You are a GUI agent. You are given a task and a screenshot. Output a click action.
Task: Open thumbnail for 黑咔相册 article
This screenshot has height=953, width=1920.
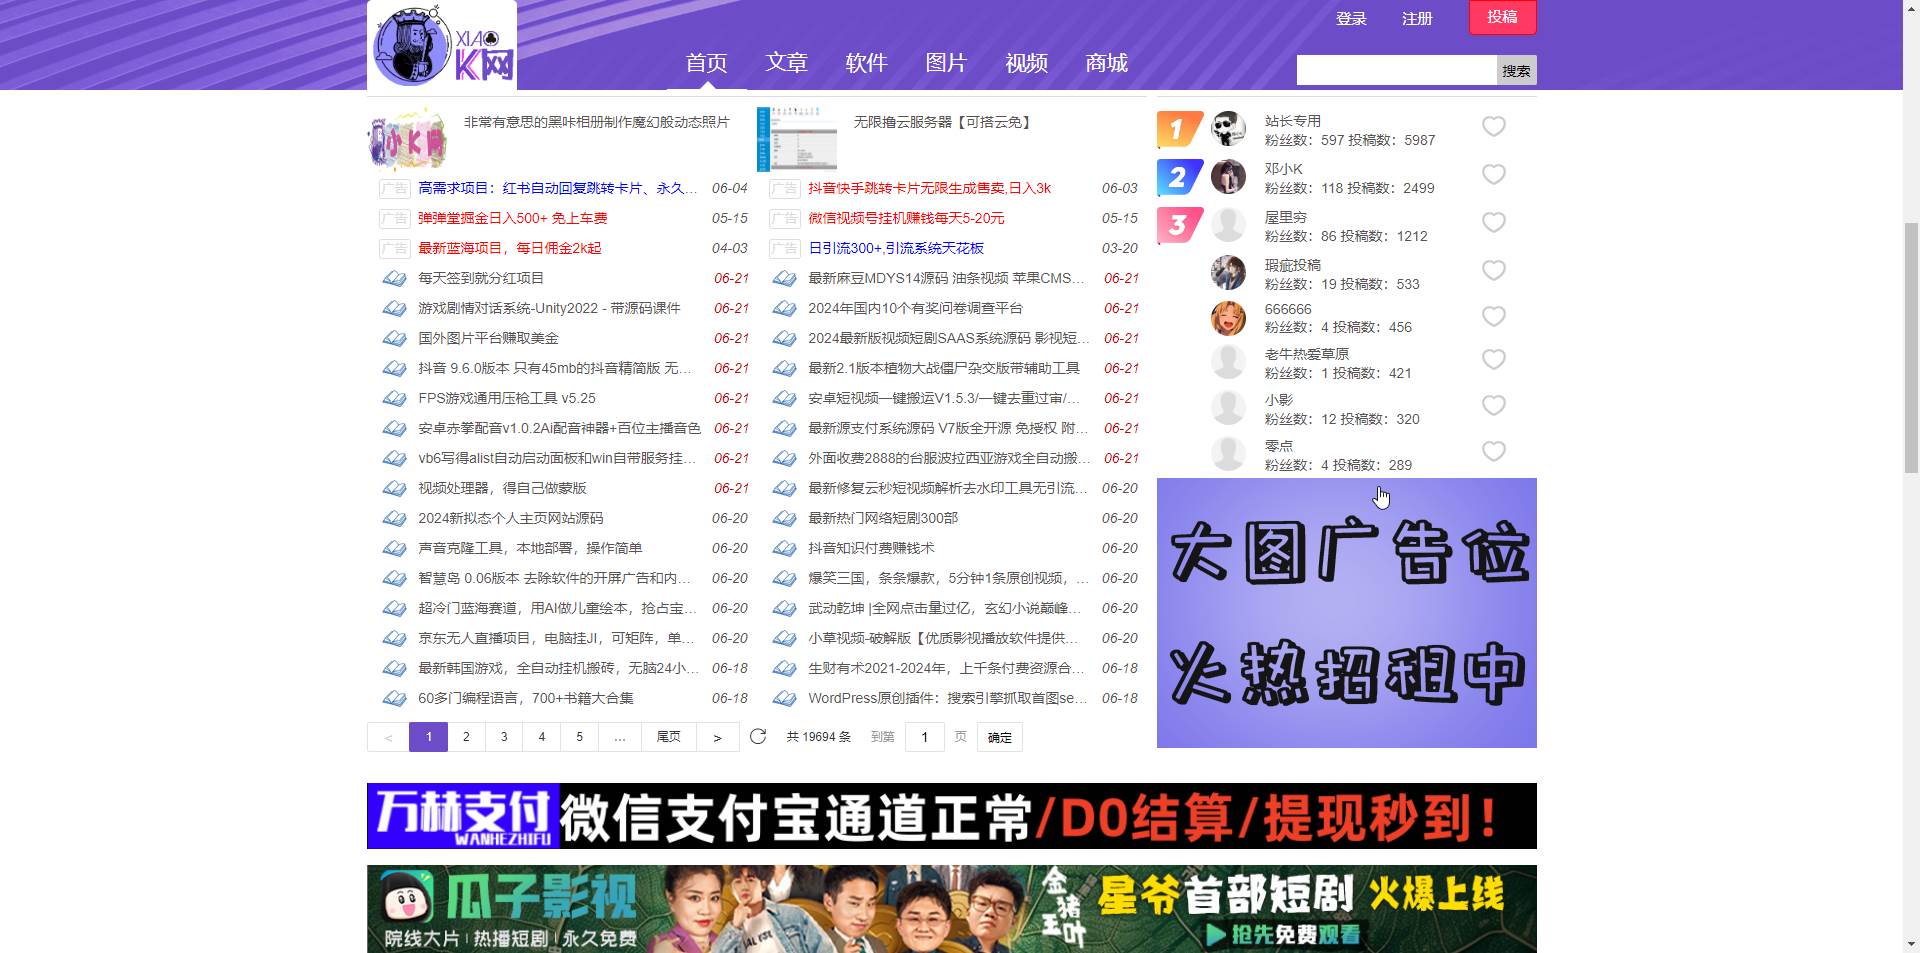407,138
